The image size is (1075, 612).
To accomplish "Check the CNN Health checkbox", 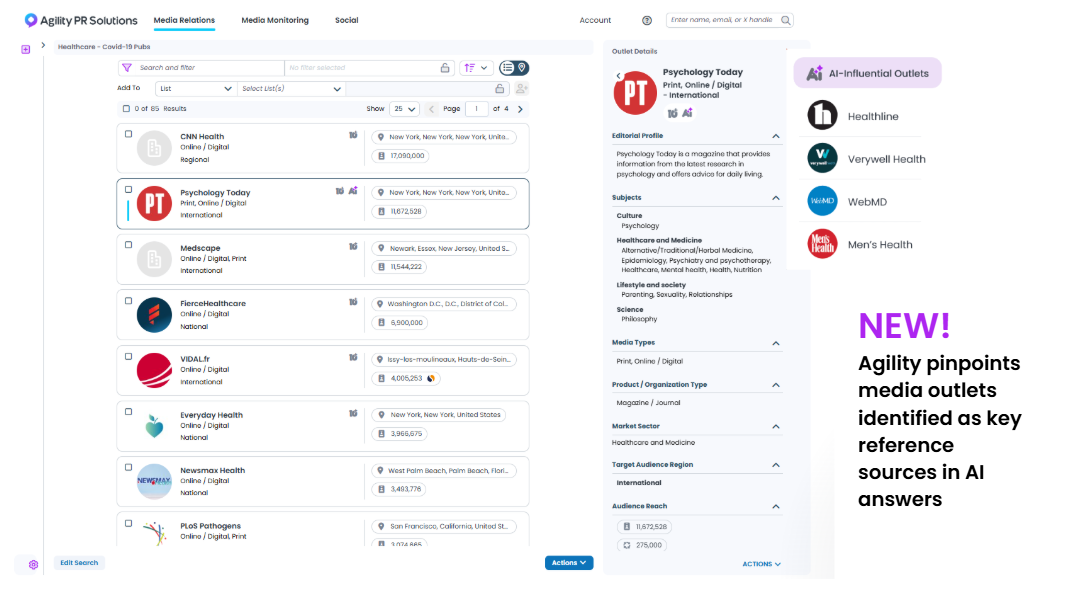I will (x=128, y=134).
